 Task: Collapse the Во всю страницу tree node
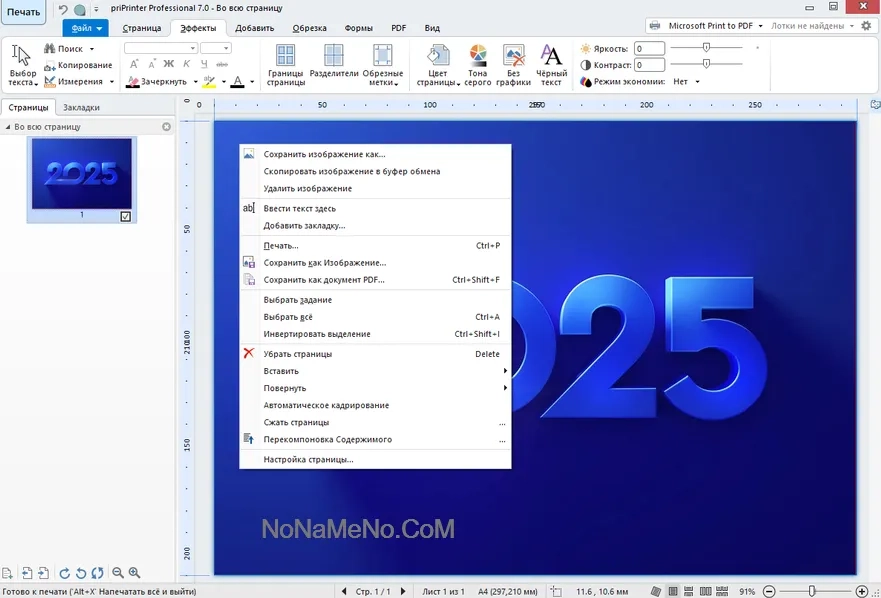click(x=7, y=127)
